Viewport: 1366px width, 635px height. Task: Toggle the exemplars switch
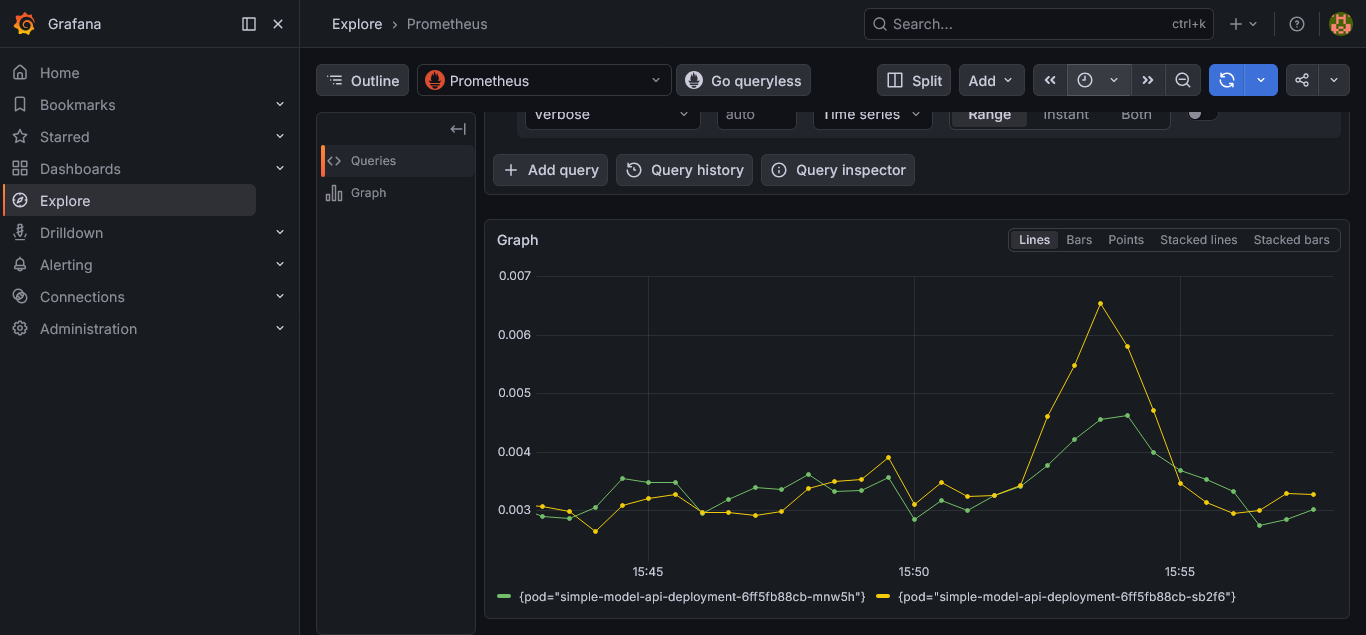click(x=1202, y=114)
